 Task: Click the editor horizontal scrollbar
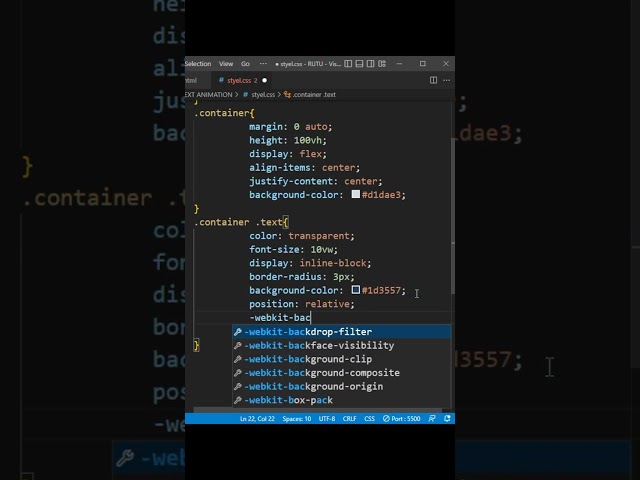click(318, 409)
